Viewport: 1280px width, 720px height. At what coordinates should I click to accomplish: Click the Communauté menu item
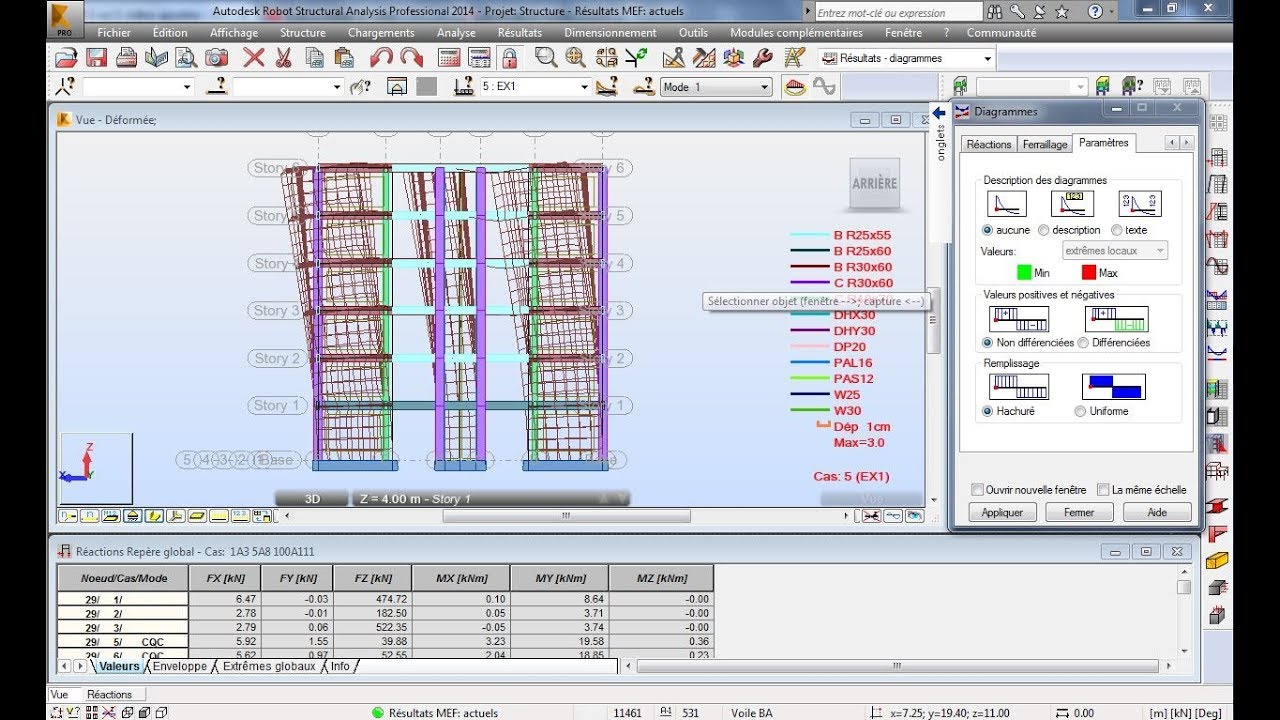point(1001,32)
